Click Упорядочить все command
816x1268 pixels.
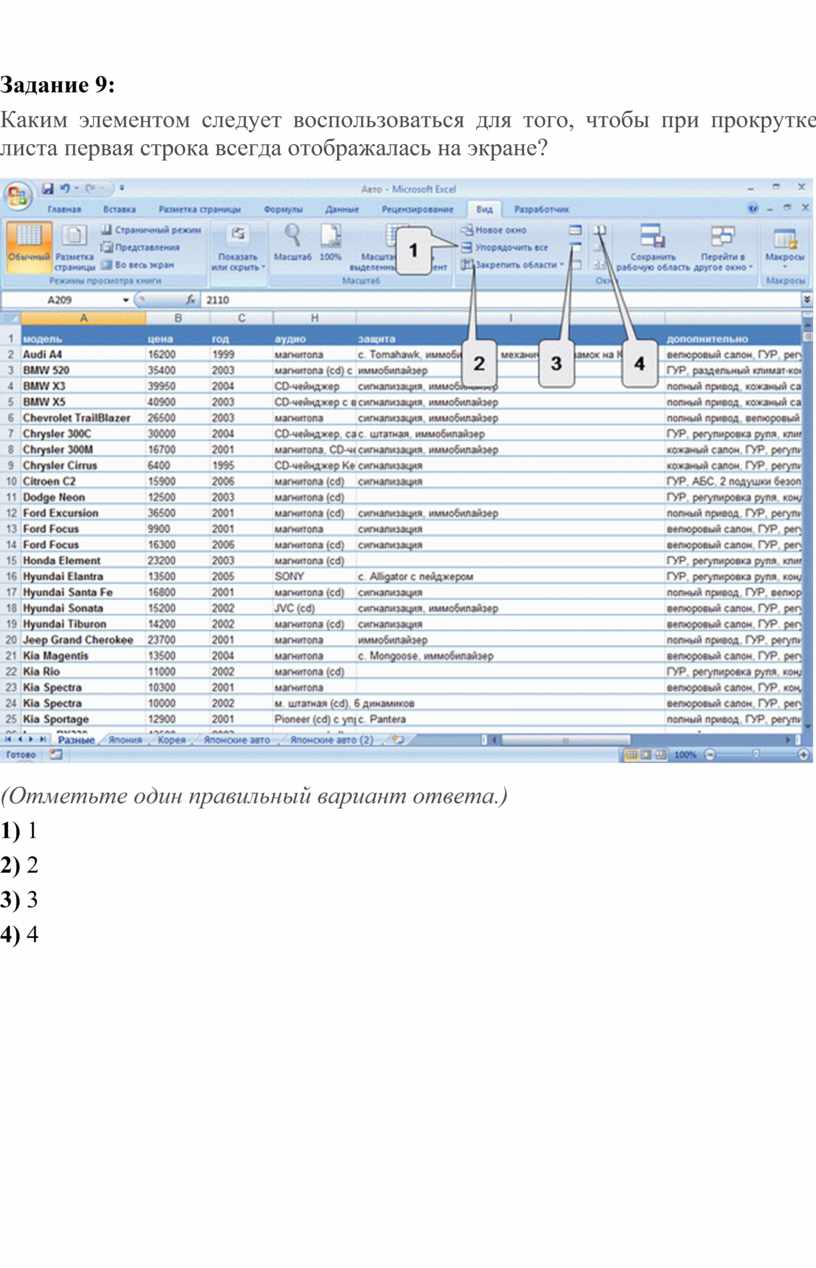pos(505,247)
